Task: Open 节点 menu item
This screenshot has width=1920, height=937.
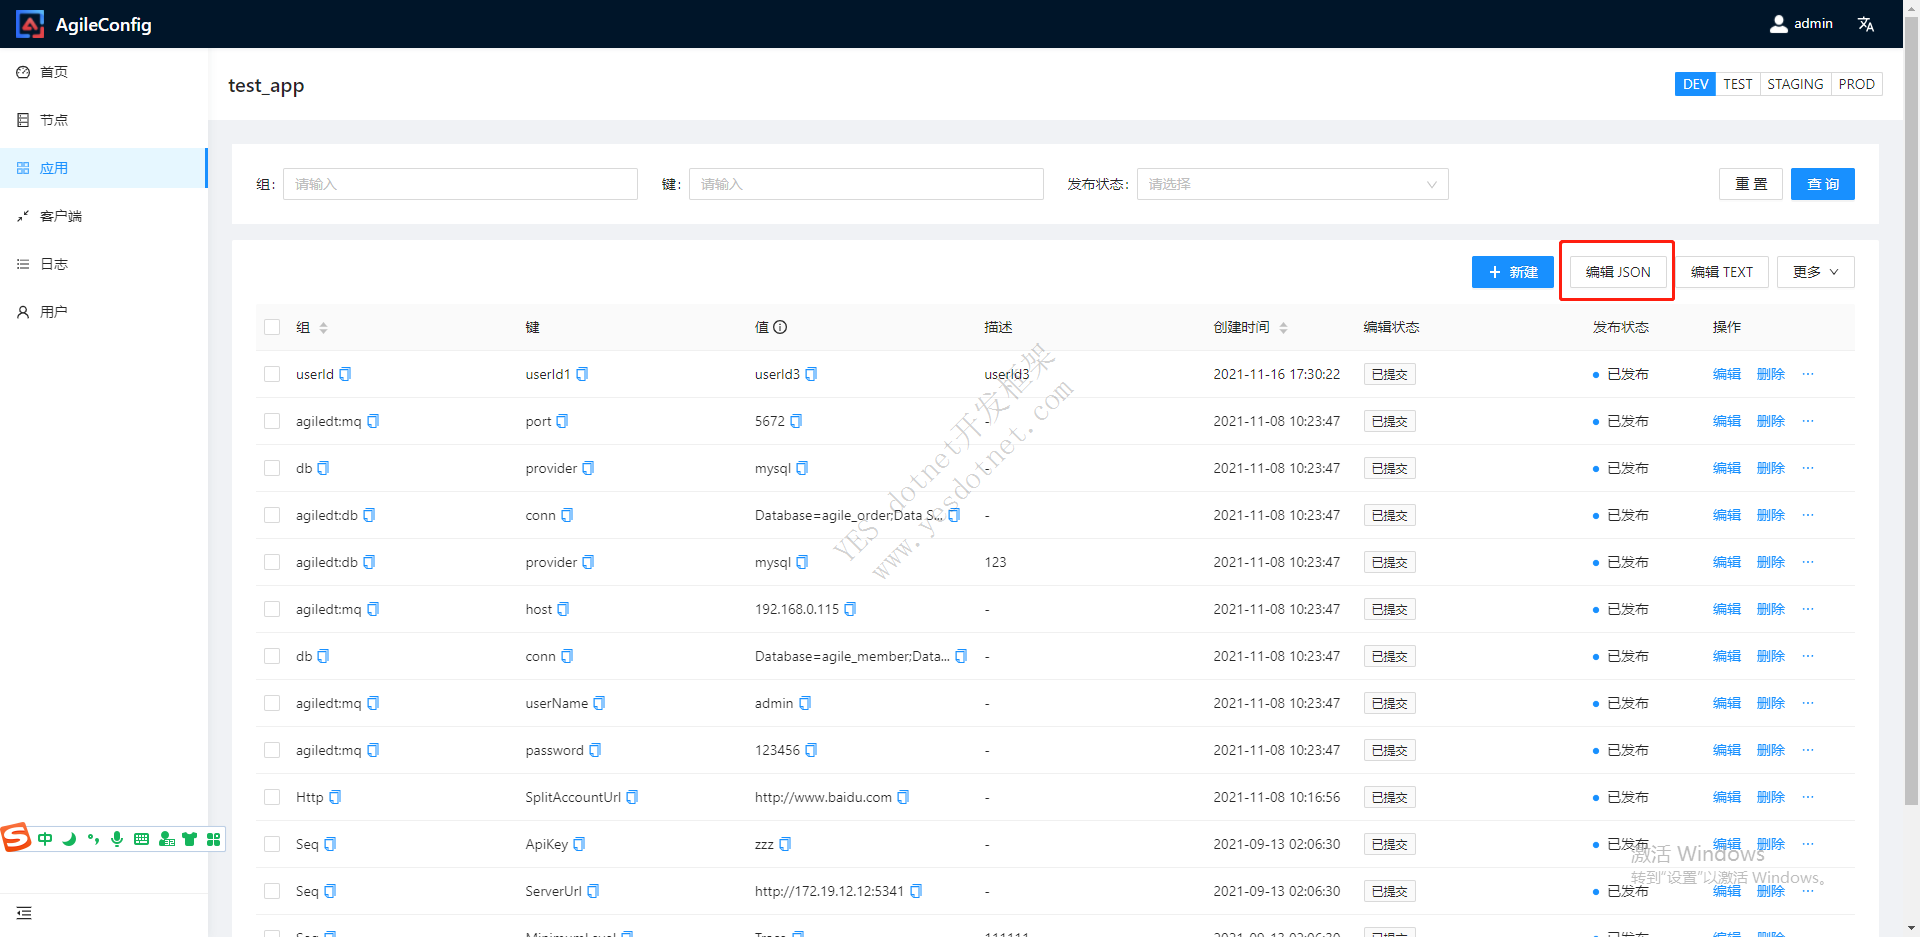Action: [104, 120]
